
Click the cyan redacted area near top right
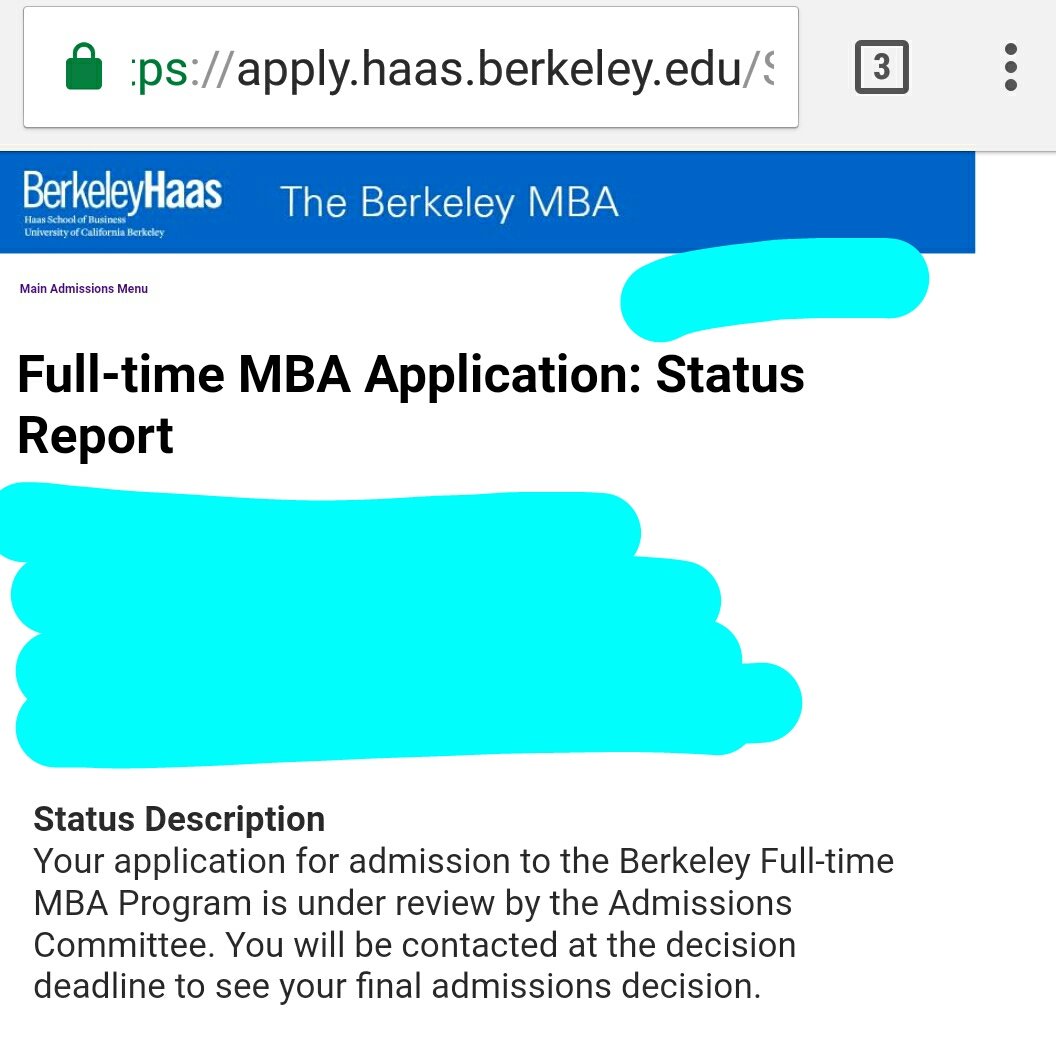774,285
